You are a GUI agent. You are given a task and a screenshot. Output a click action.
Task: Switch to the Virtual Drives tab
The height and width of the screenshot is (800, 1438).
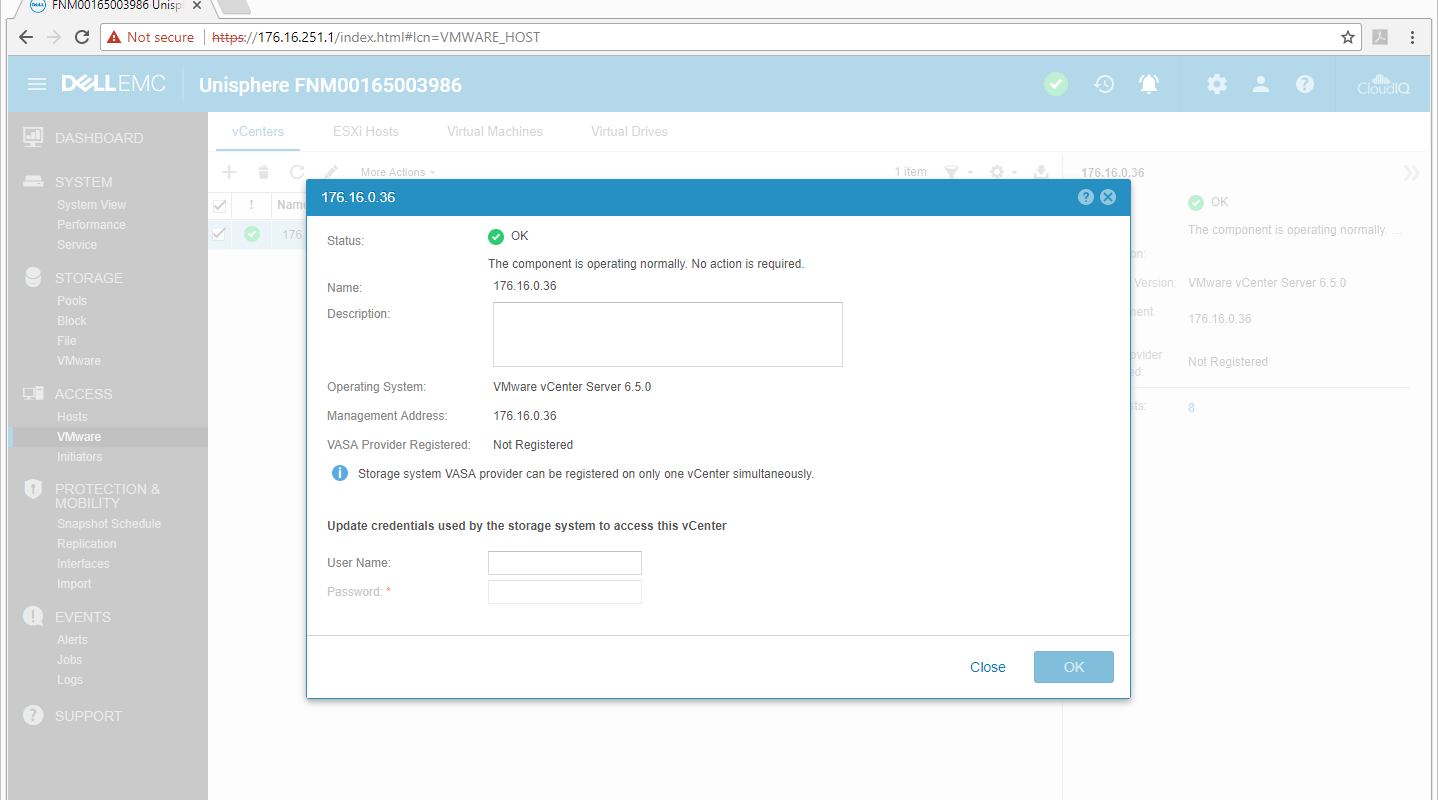[x=629, y=131]
